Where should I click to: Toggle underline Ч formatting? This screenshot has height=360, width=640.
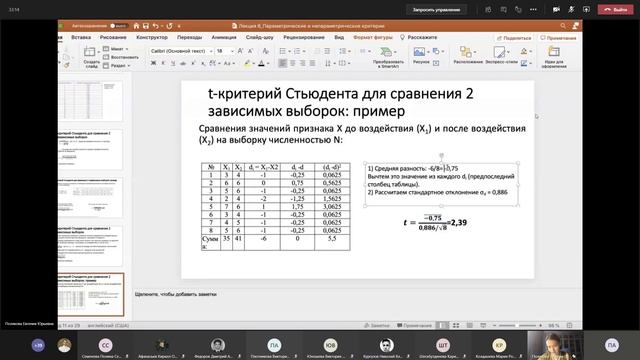point(173,63)
